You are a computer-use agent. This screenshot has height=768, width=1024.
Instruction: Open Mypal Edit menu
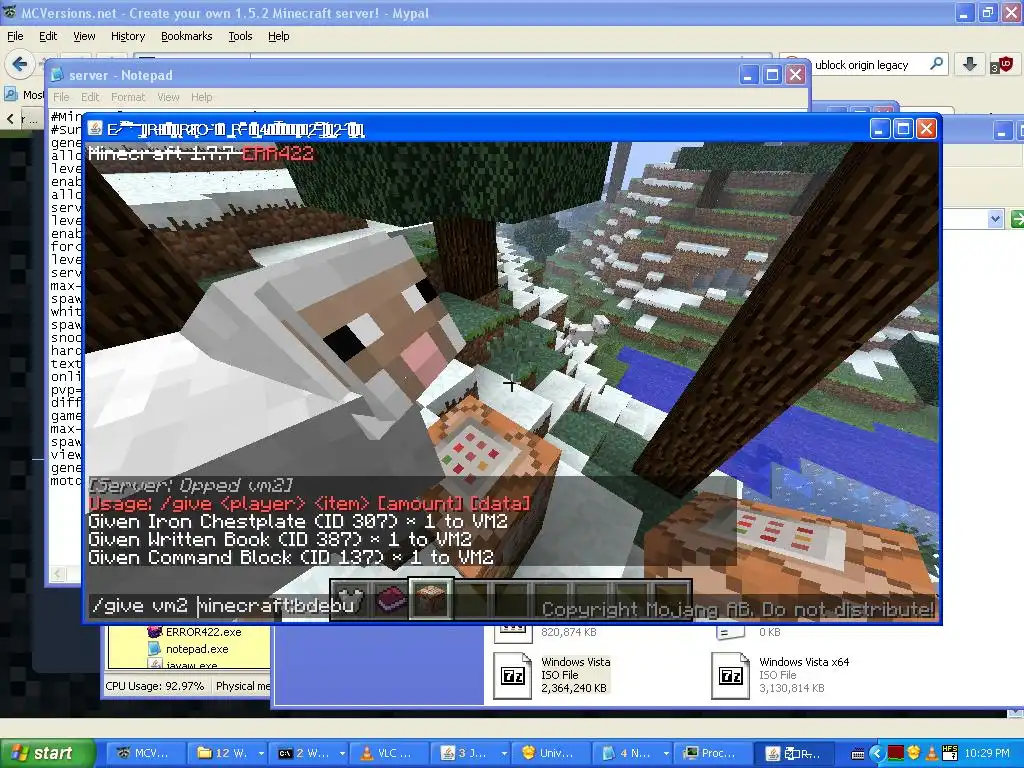point(48,36)
